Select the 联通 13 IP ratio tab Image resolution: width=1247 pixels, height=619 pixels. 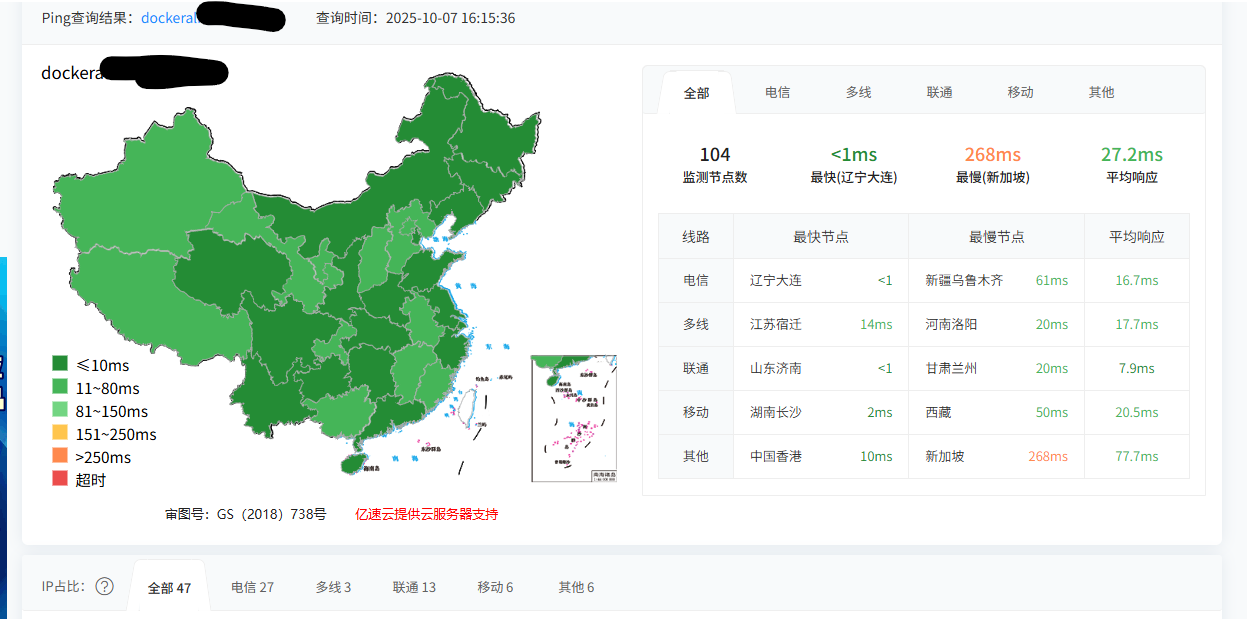tap(414, 587)
